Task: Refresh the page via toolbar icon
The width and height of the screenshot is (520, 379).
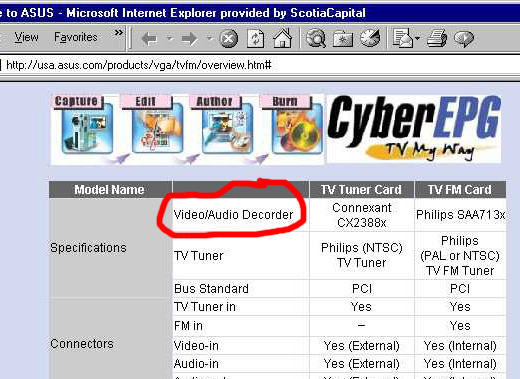Action: pyautogui.click(x=255, y=38)
